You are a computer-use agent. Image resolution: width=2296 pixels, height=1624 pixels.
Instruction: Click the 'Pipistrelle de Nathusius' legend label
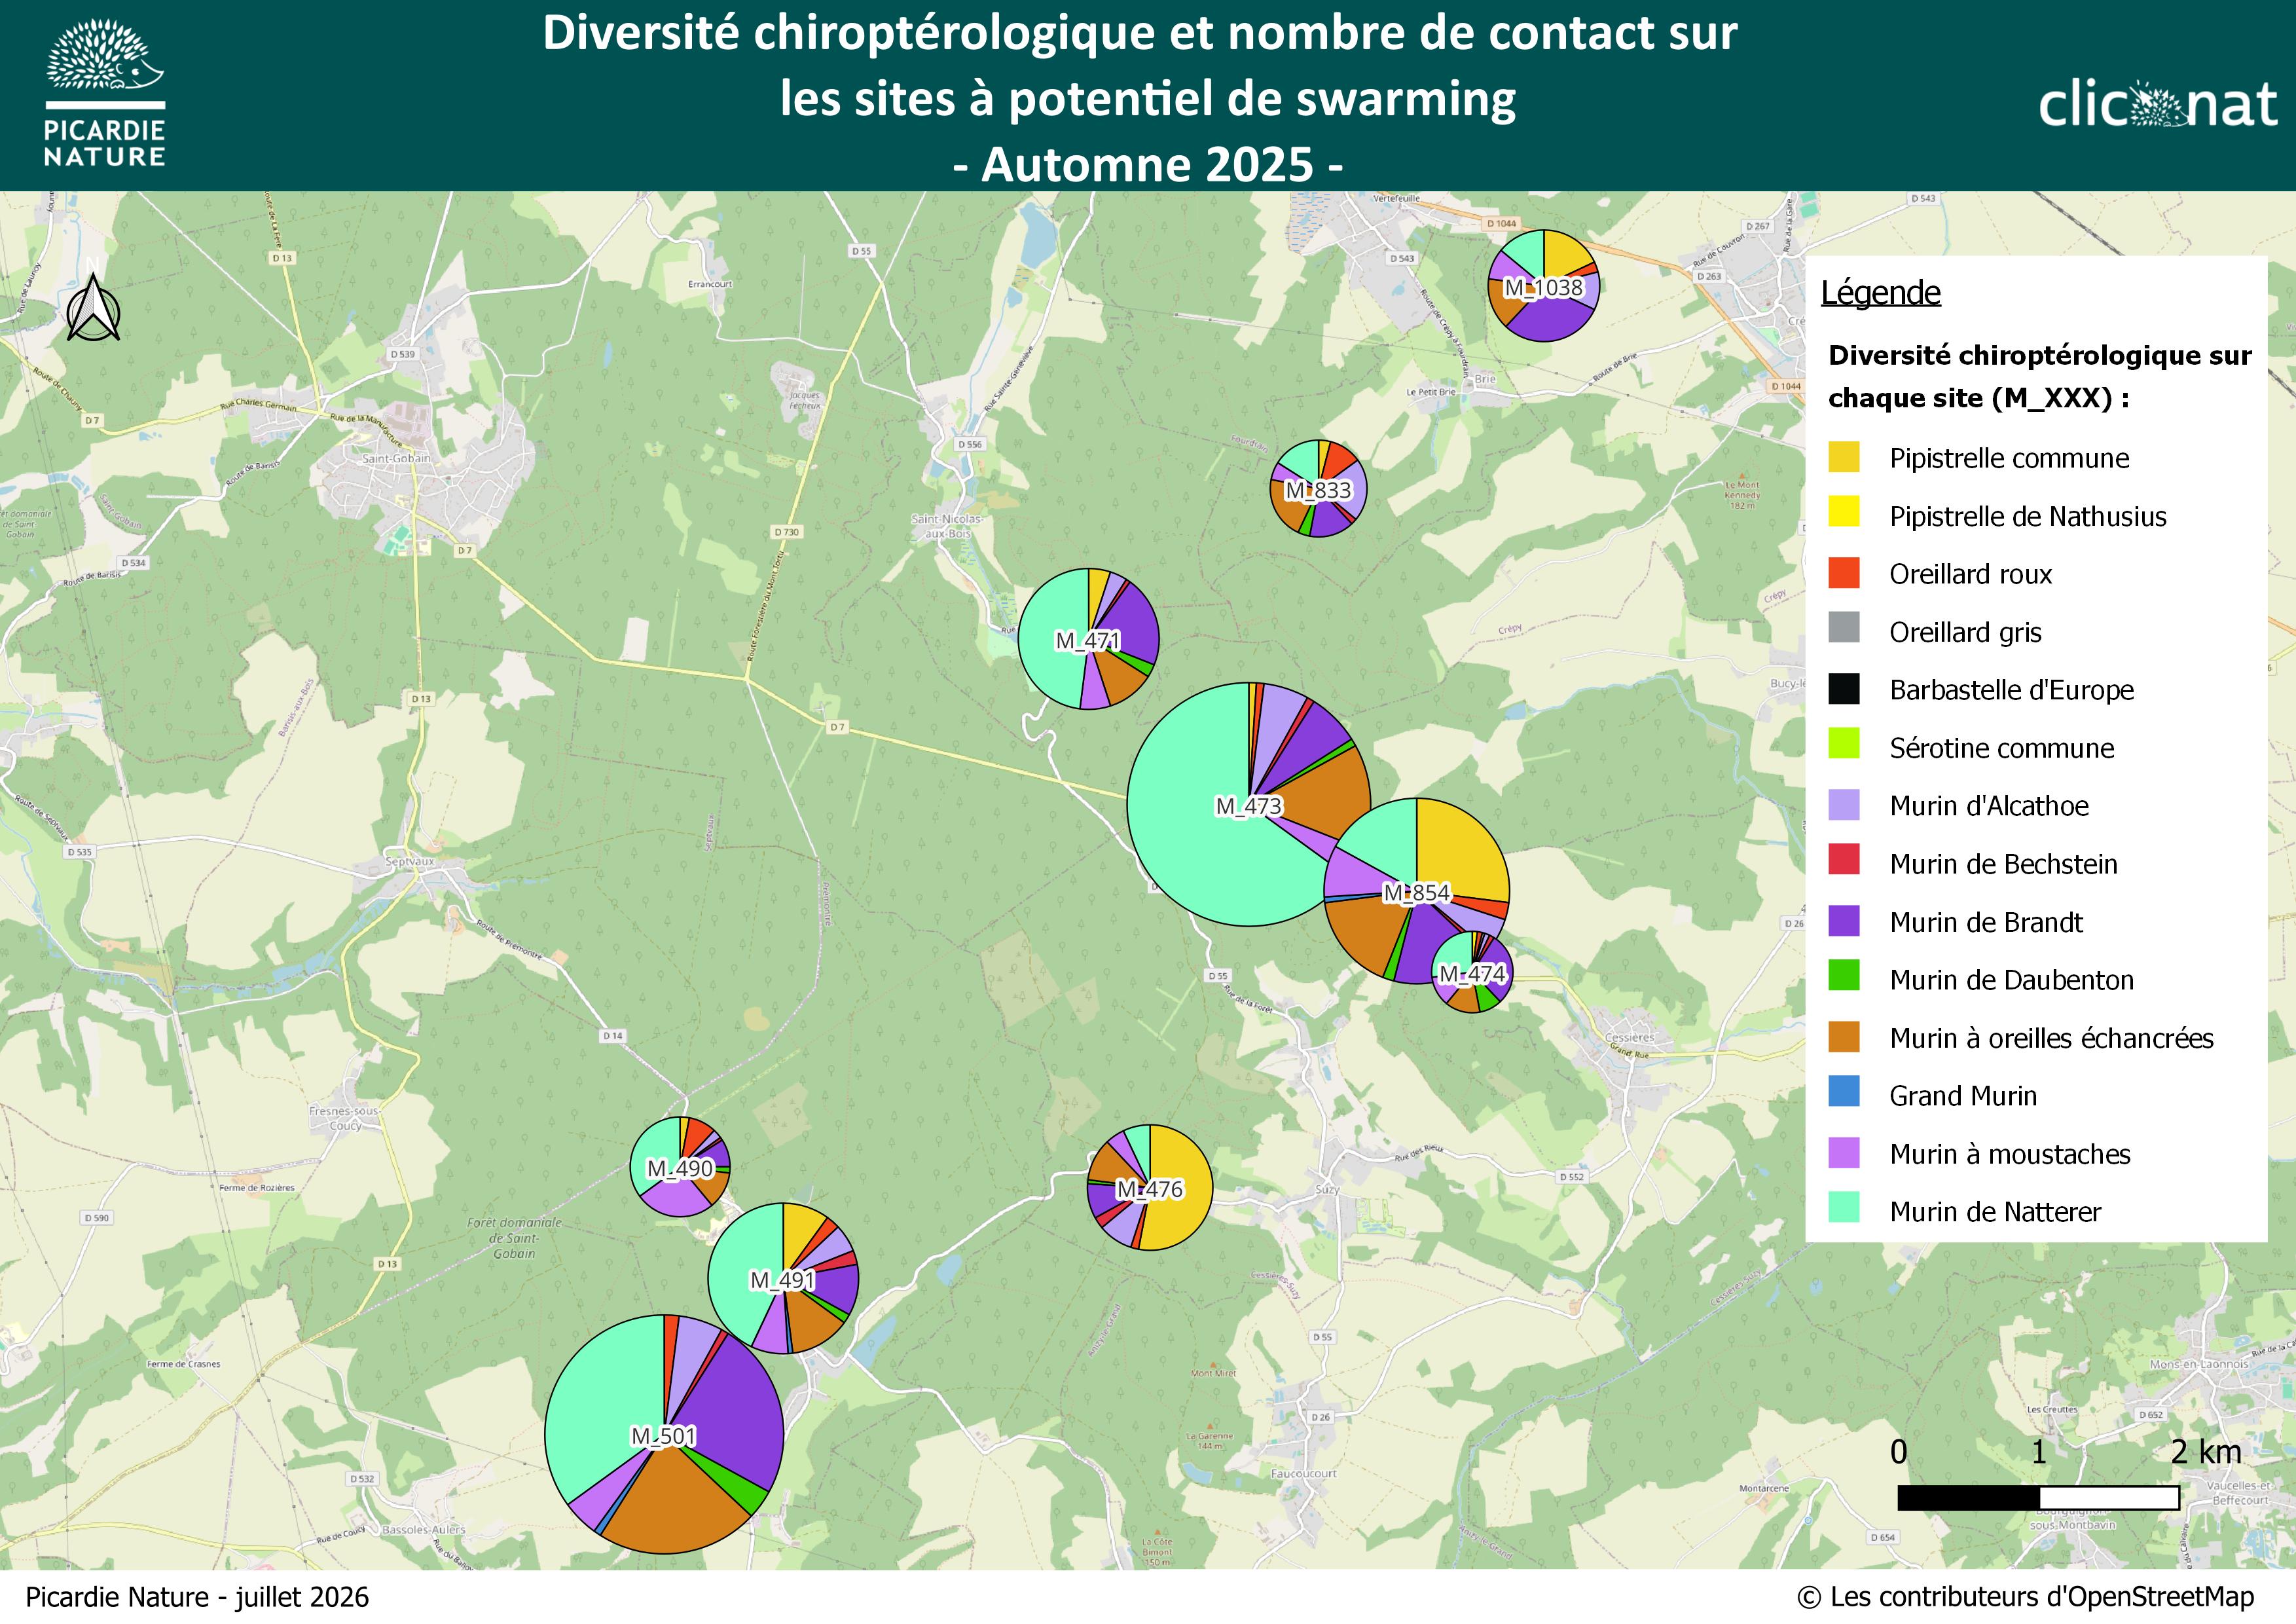click(x=2028, y=516)
